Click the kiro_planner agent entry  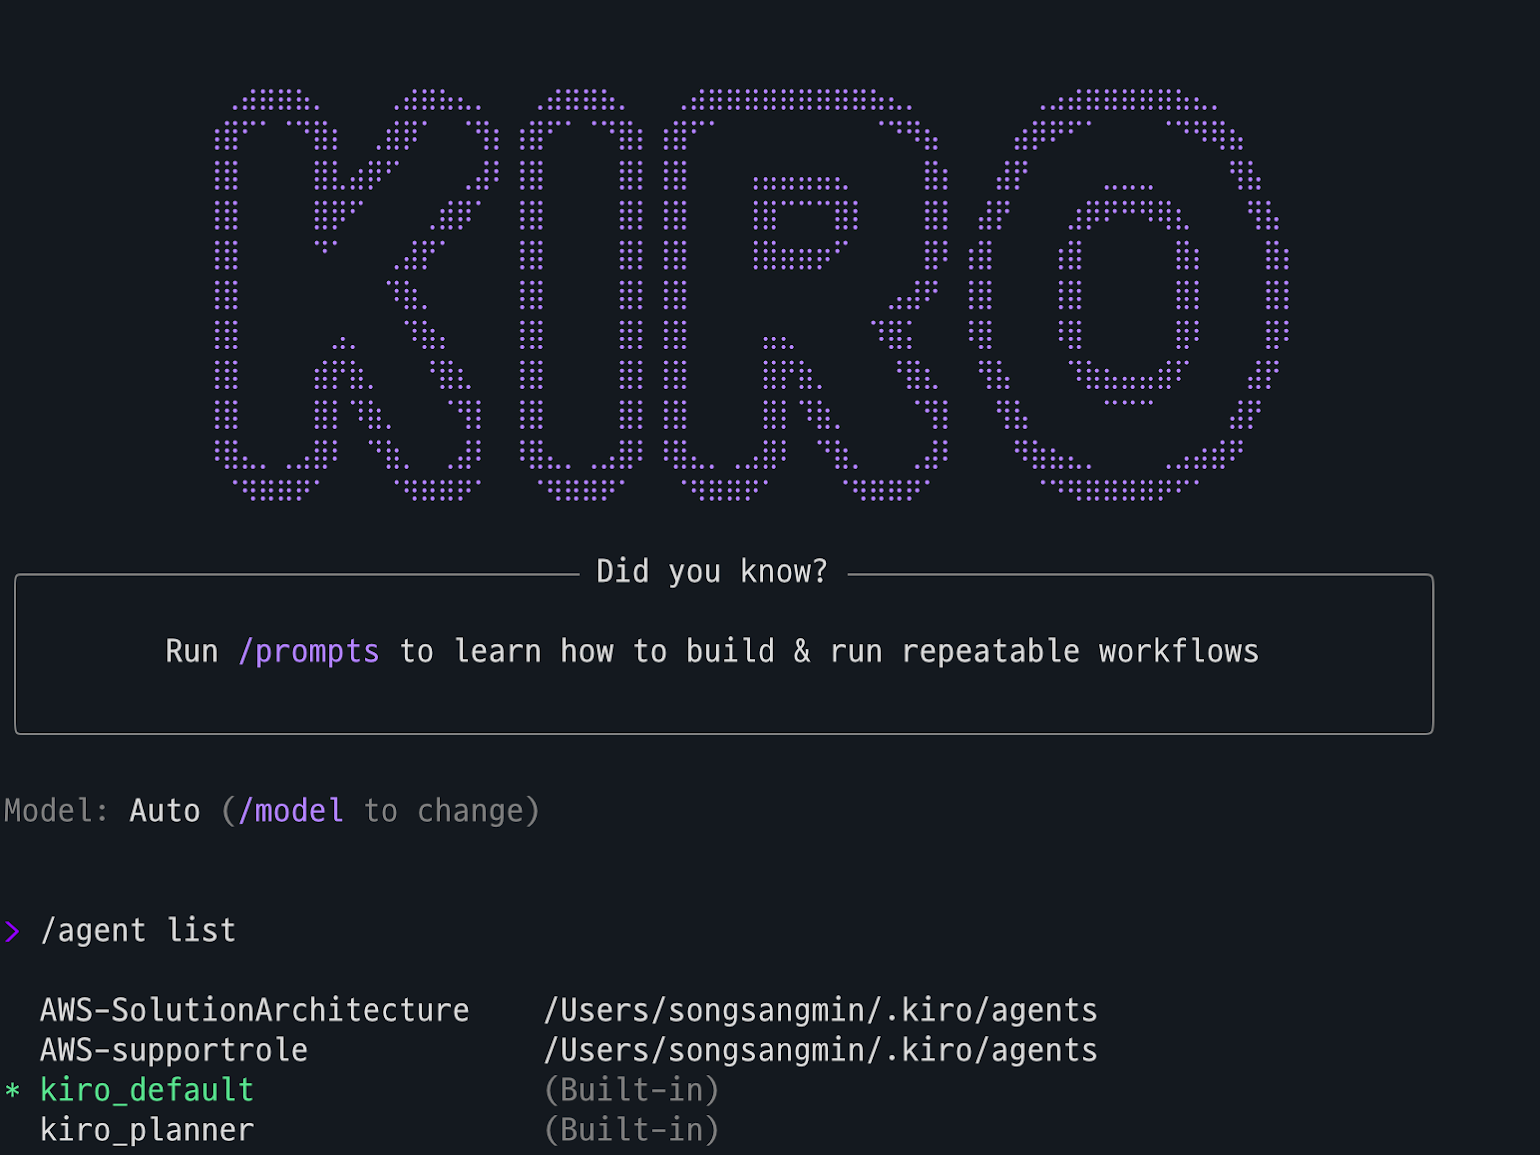pos(147,1131)
